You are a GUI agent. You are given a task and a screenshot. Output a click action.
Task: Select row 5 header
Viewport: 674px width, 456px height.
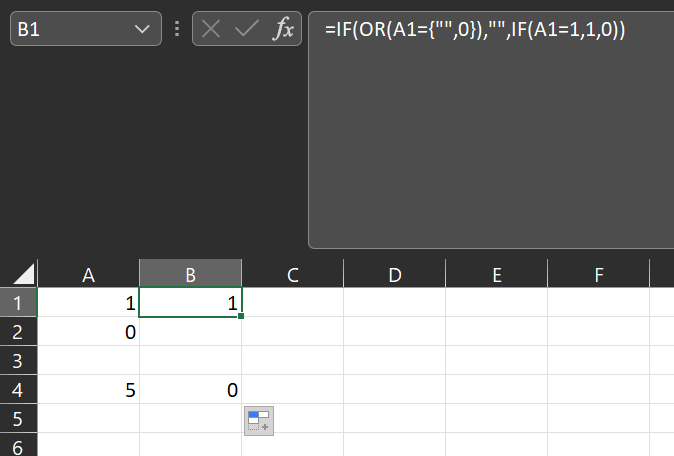[x=18, y=419]
